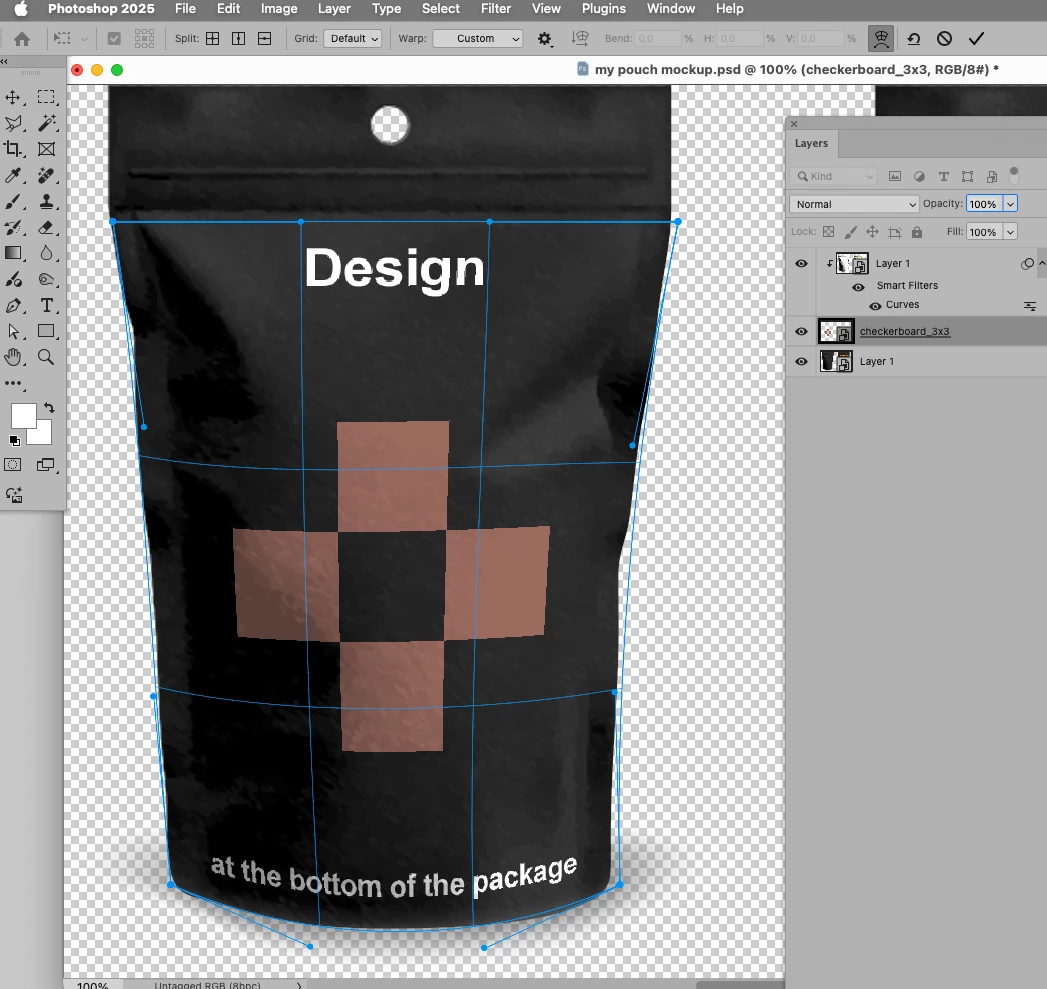Viewport: 1047px width, 989px height.
Task: Select the Polygonal Lasso tool
Action: 13,123
